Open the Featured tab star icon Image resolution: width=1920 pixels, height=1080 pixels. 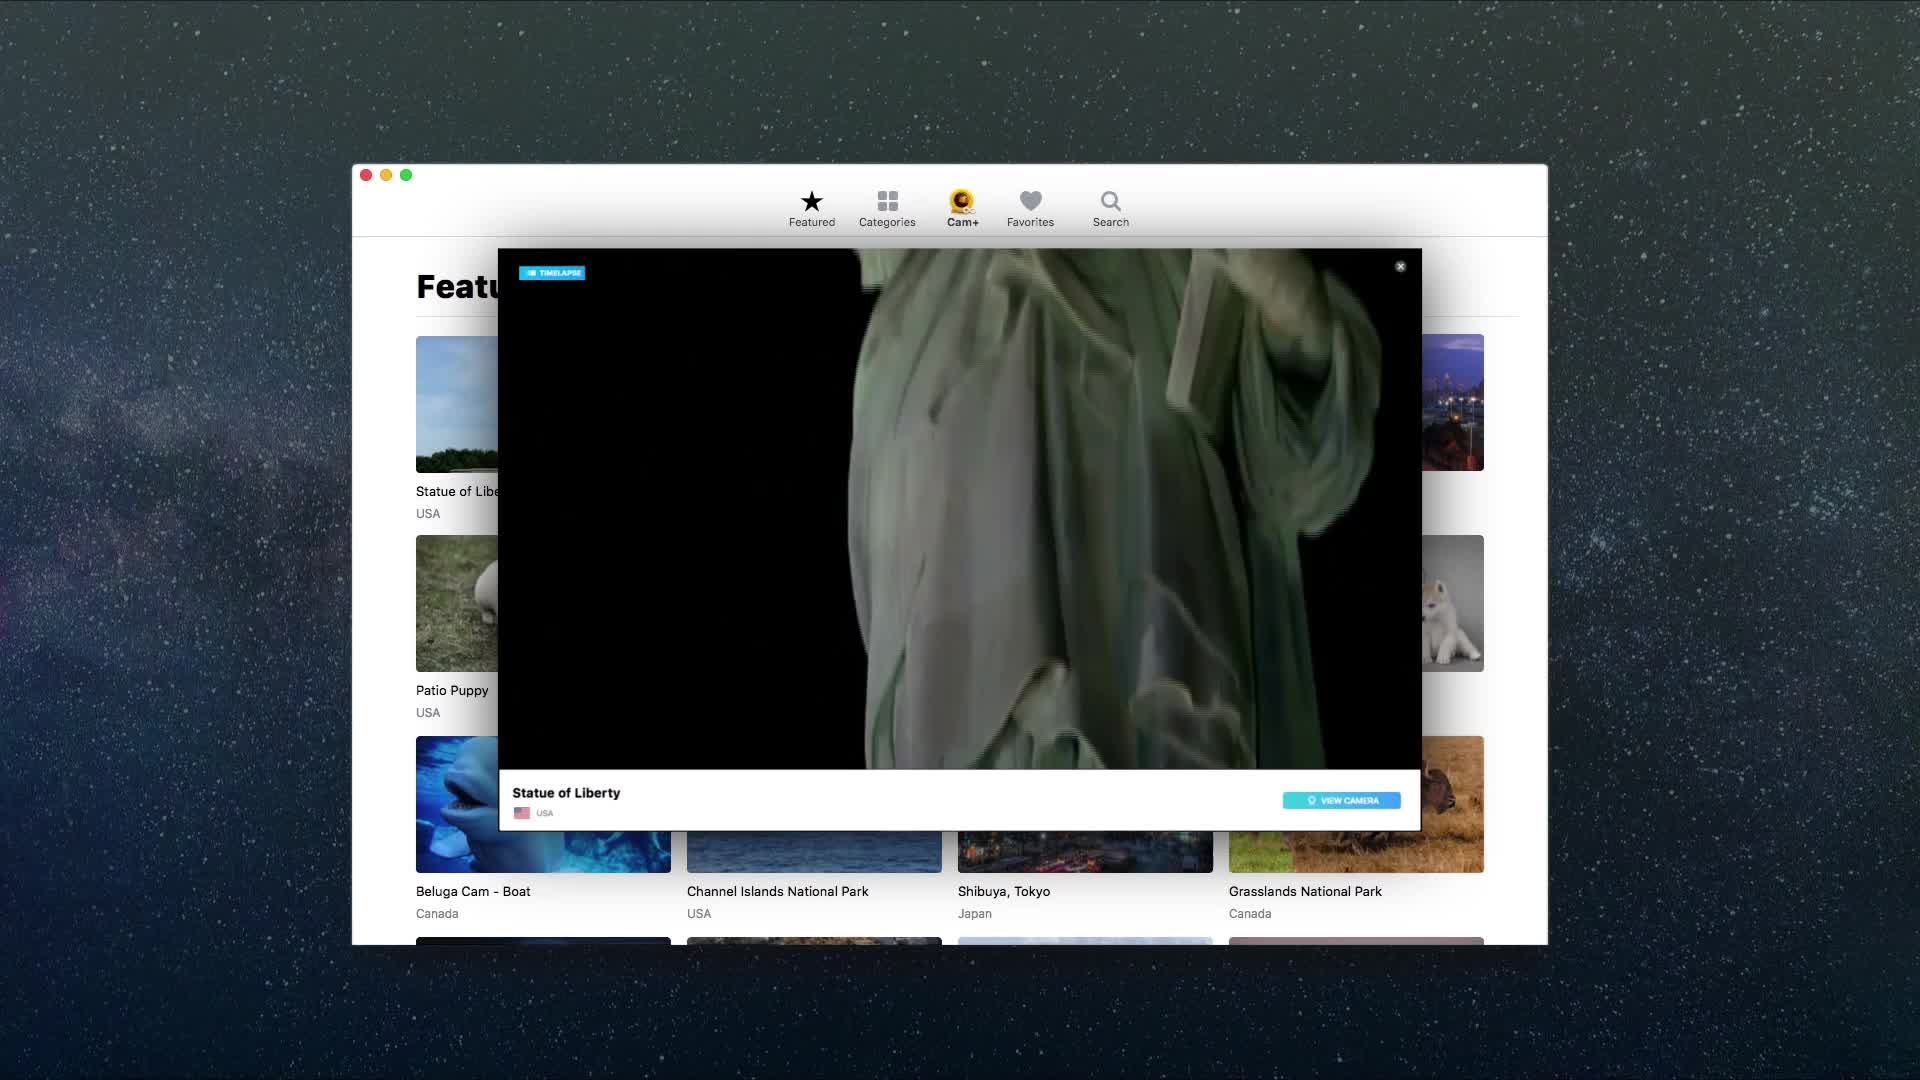811,201
